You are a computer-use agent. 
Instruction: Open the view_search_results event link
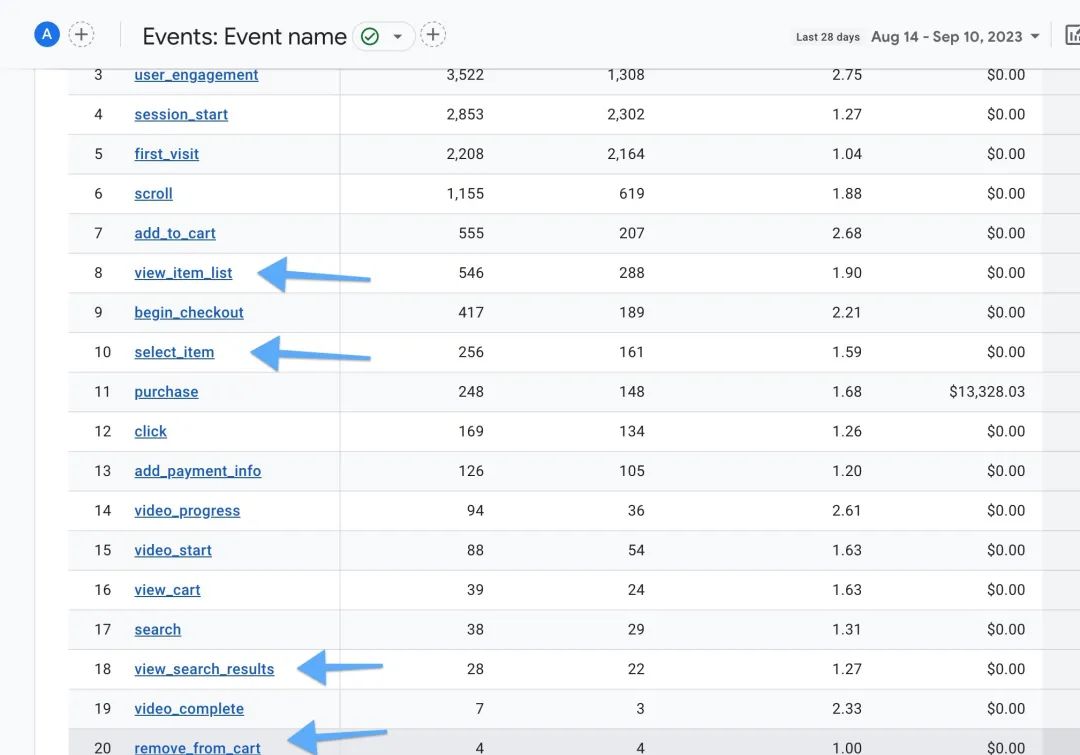coord(205,669)
